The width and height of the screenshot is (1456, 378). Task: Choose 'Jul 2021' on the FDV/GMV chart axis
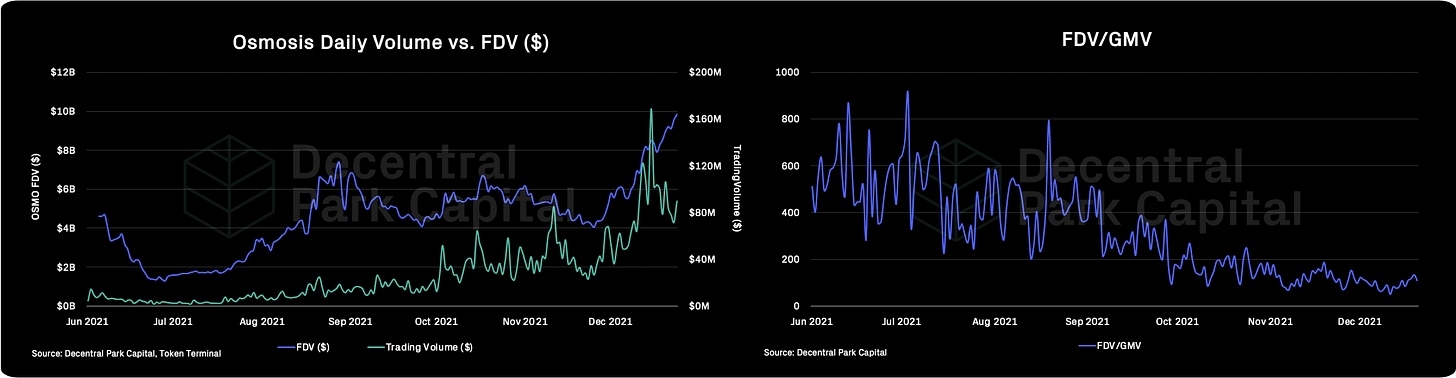[x=902, y=322]
